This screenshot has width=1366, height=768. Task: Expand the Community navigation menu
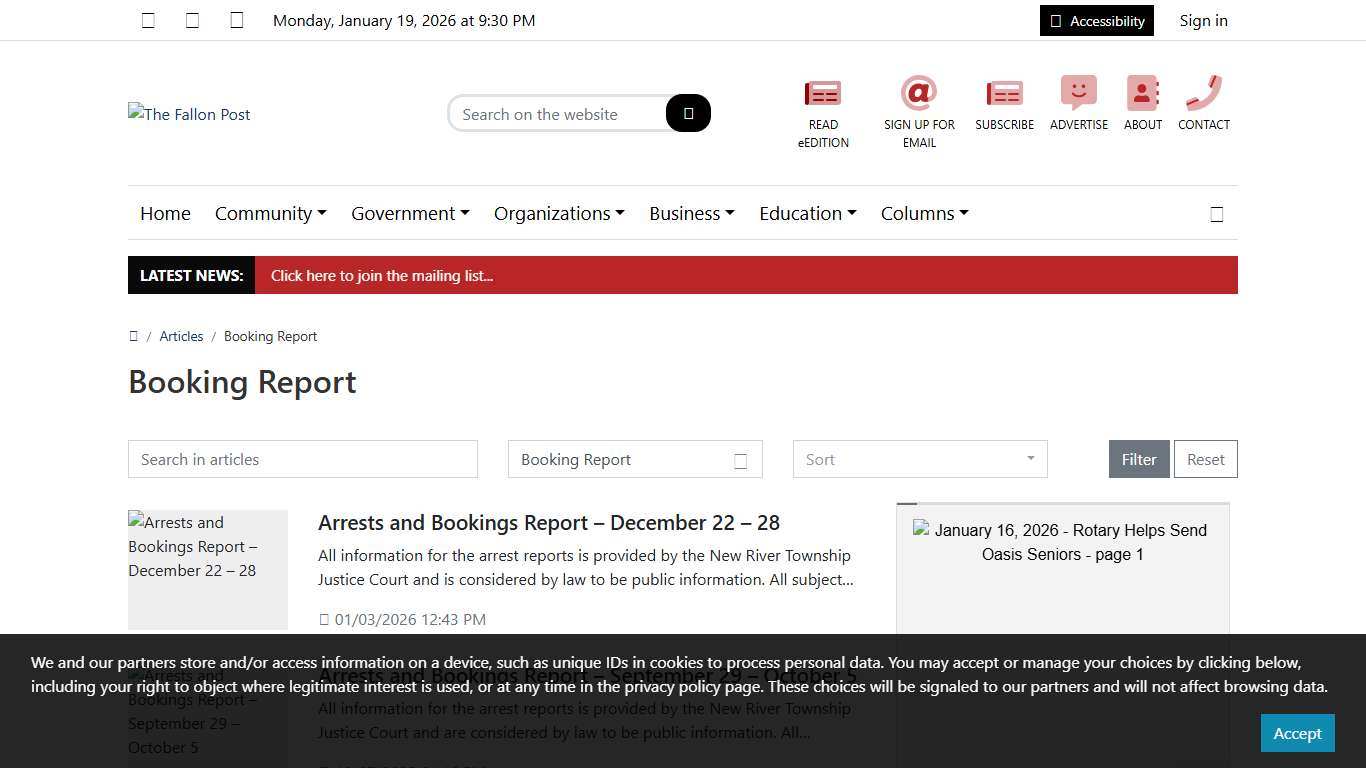tap(270, 213)
